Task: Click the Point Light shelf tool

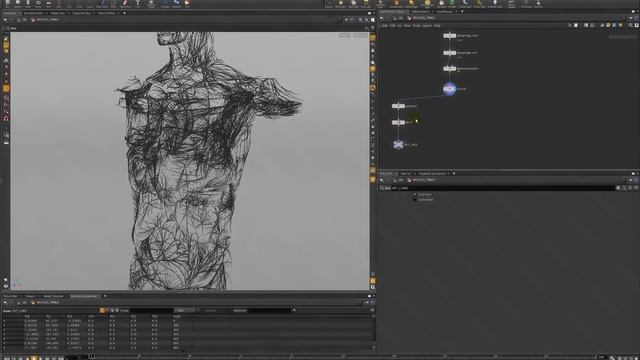Action: (x=341, y=3)
